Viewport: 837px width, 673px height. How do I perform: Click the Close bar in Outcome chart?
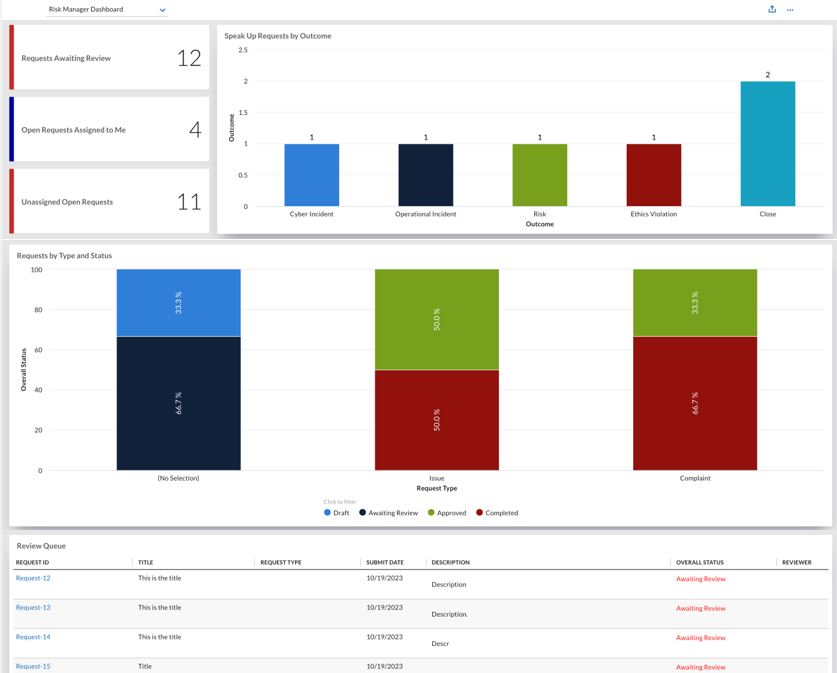768,144
